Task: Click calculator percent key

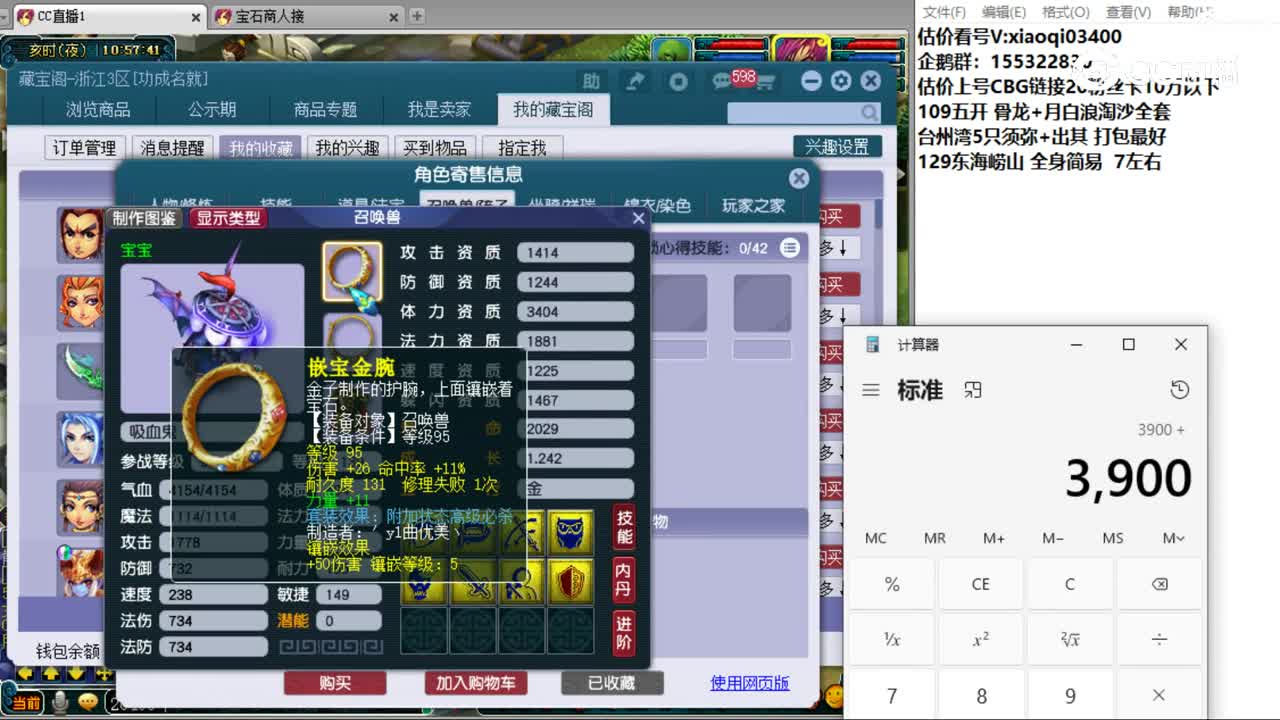Action: pyautogui.click(x=892, y=584)
